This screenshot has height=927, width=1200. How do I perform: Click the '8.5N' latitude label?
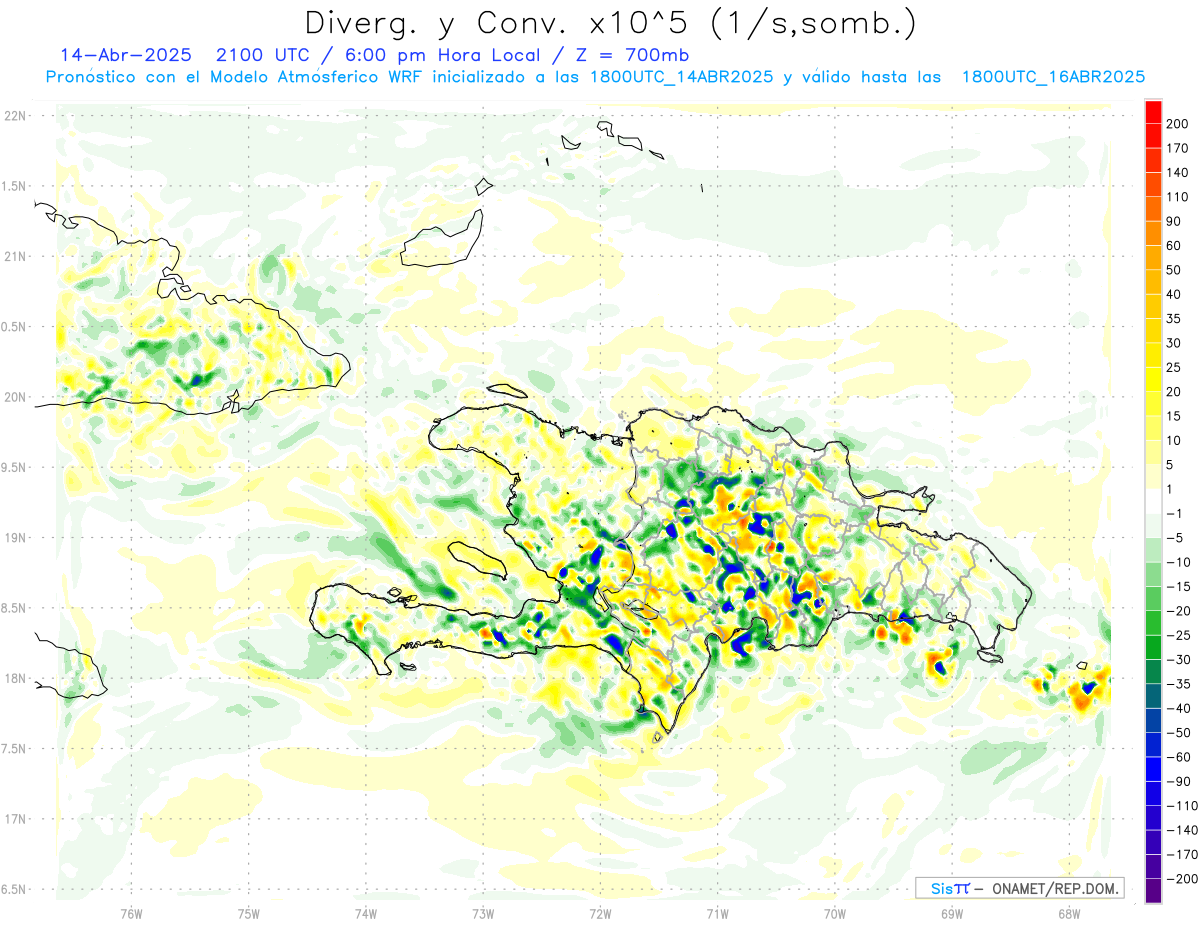tap(14, 608)
